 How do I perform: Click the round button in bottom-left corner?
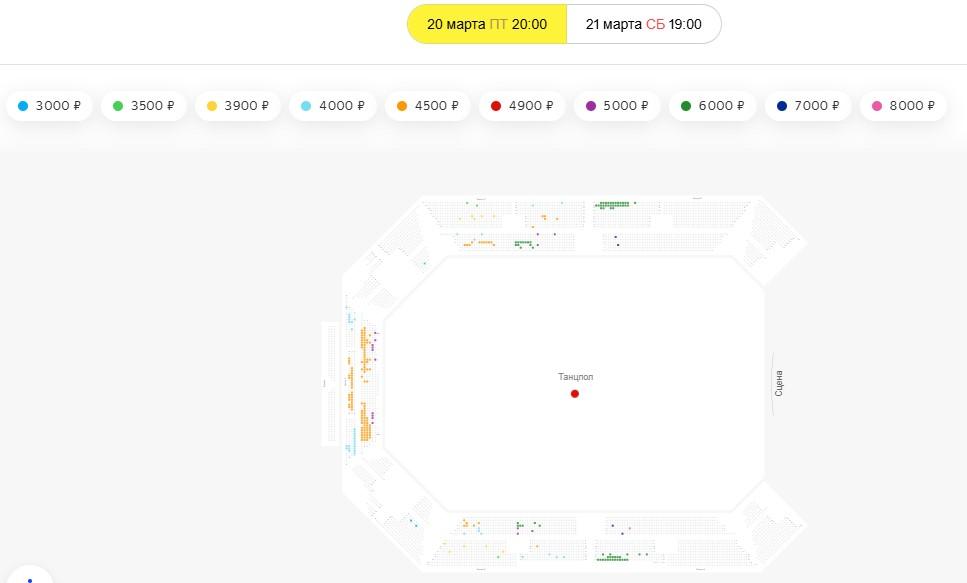click(28, 577)
